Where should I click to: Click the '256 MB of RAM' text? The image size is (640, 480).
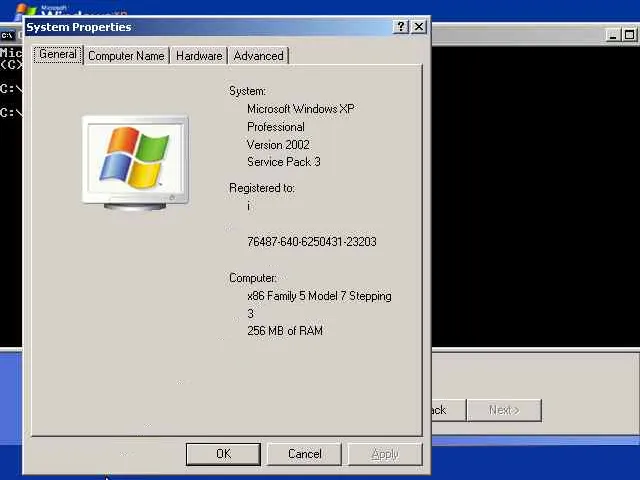tap(285, 331)
